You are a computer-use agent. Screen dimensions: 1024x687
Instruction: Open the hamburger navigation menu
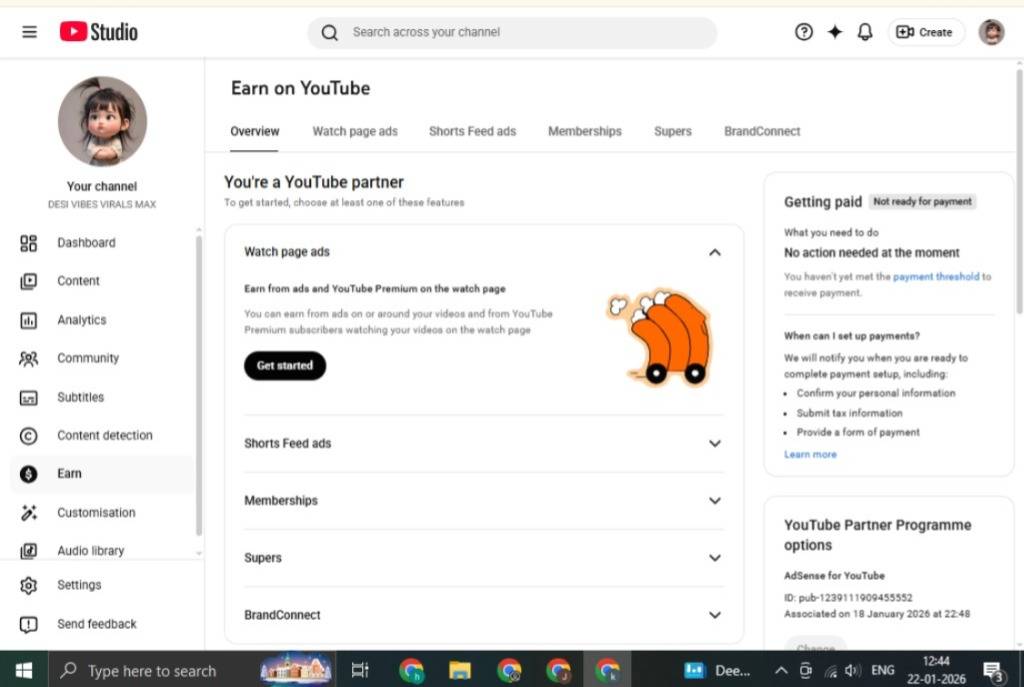click(29, 32)
